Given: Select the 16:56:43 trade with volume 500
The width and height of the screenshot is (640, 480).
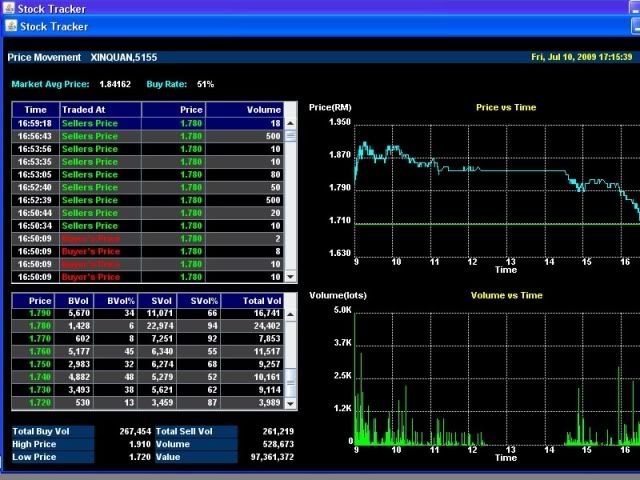Looking at the screenshot, I should pyautogui.click(x=150, y=136).
